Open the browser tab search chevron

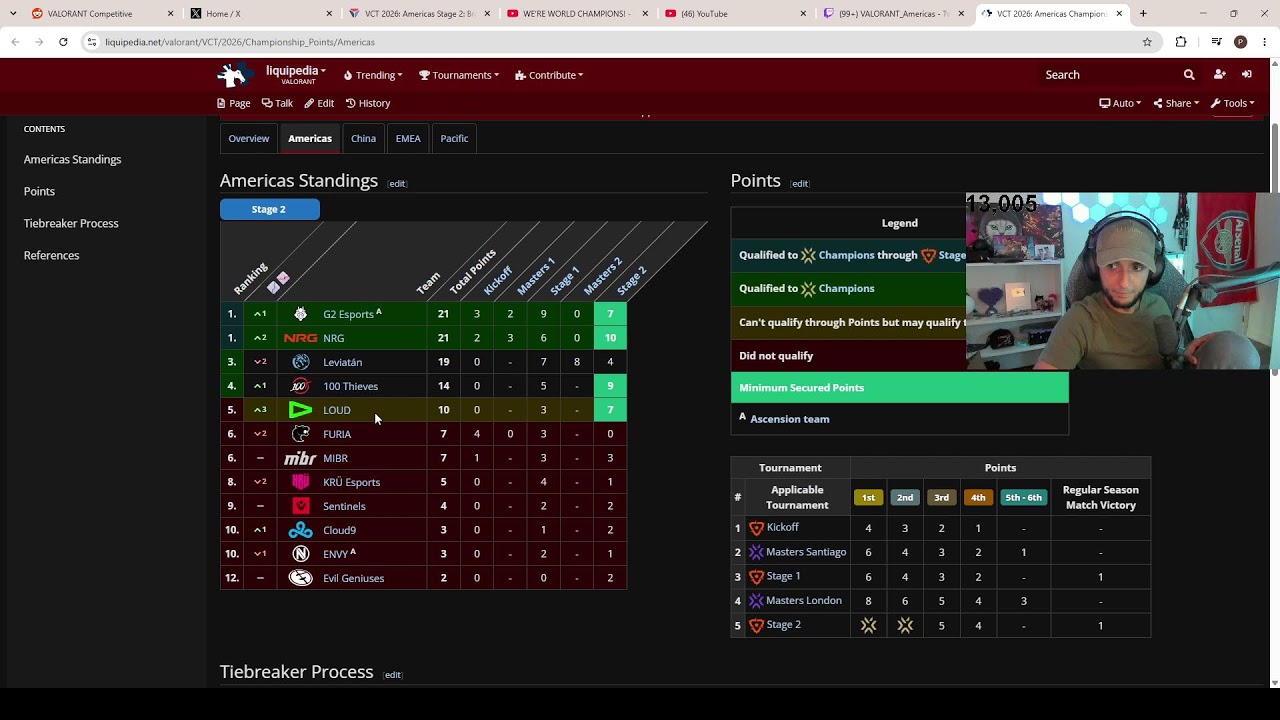coord(13,14)
